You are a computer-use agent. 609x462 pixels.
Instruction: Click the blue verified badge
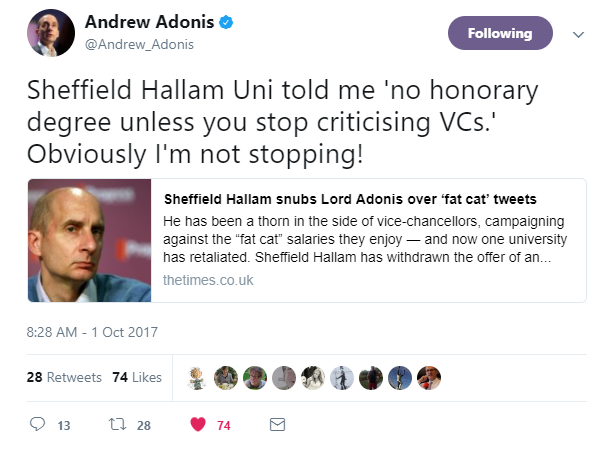pos(225,22)
